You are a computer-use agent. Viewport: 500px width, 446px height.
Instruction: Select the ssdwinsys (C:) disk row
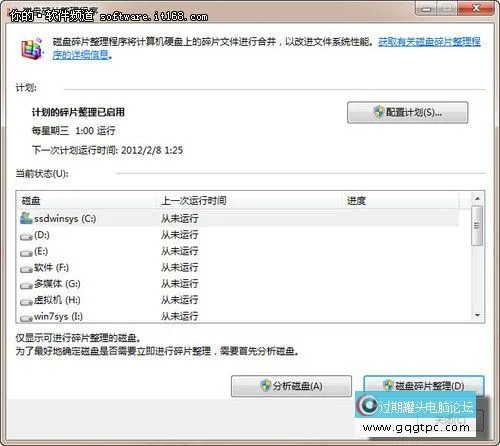[x=239, y=218]
